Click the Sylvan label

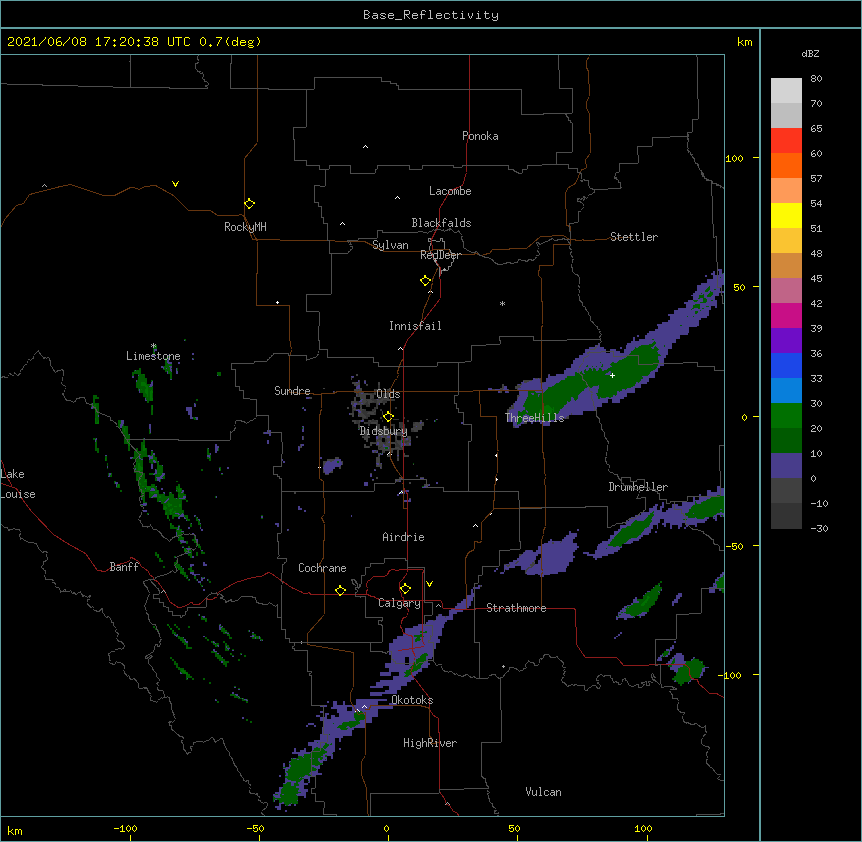[x=390, y=245]
